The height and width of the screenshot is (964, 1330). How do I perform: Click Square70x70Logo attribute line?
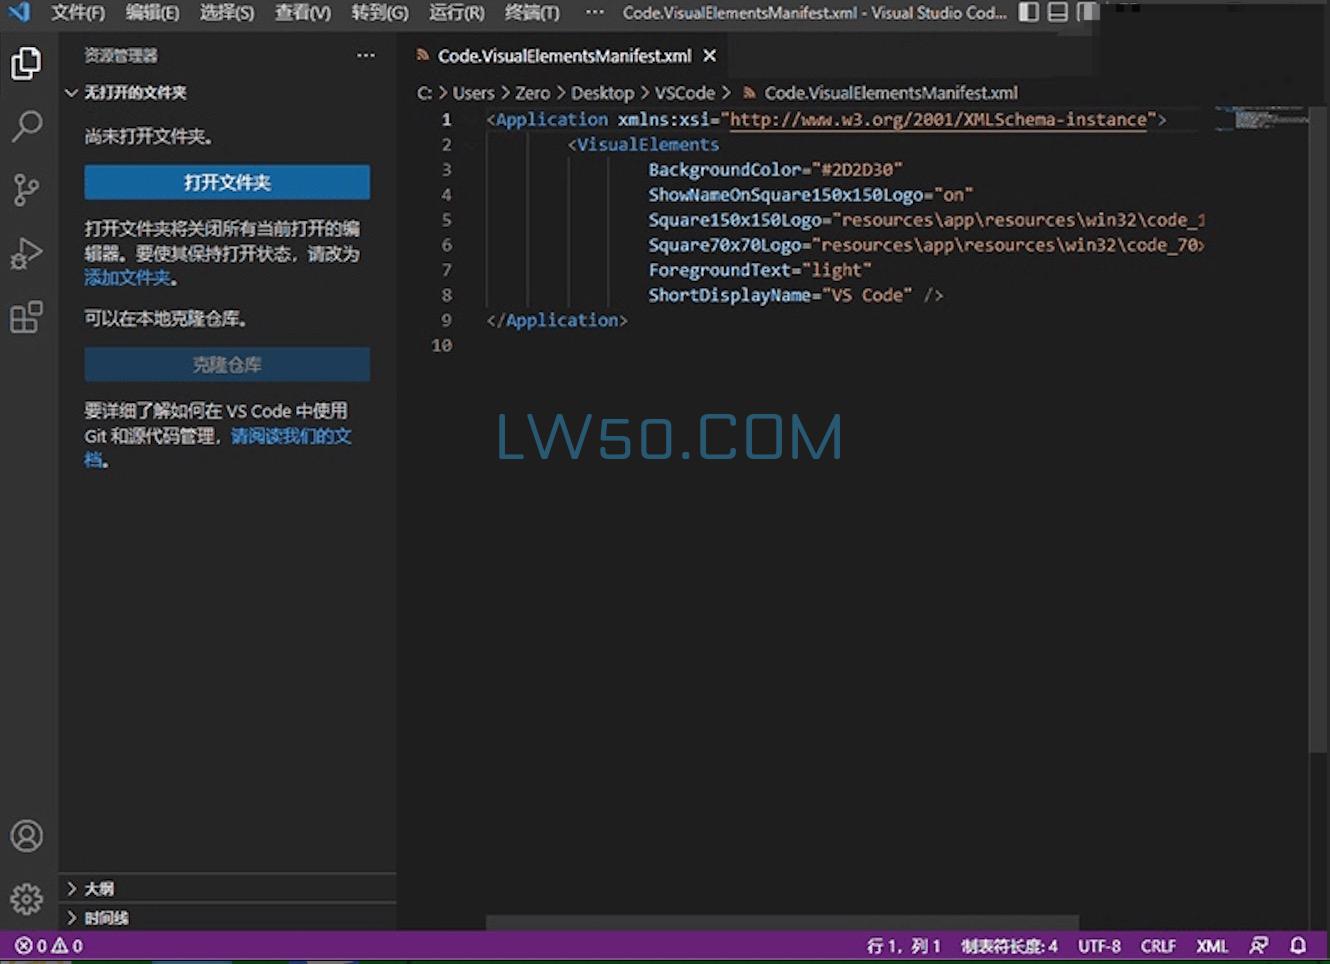(925, 245)
